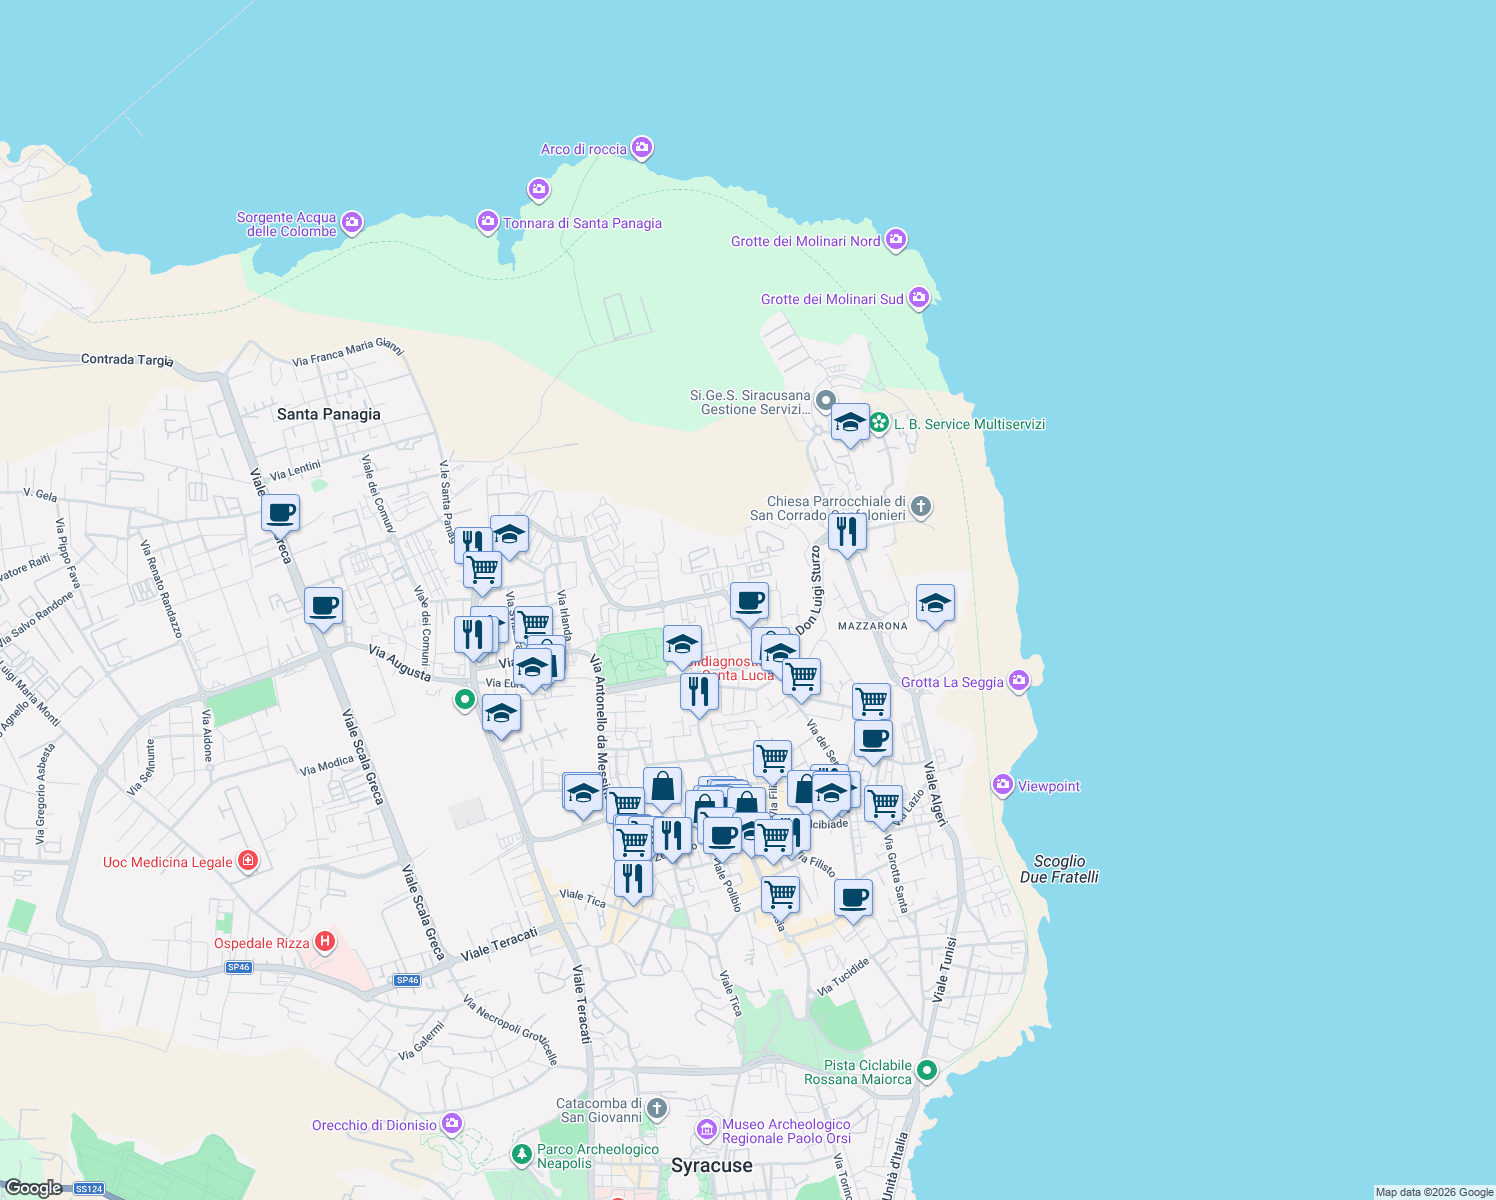Click the Si.Ge.S. Siracusana grey pin

click(825, 401)
